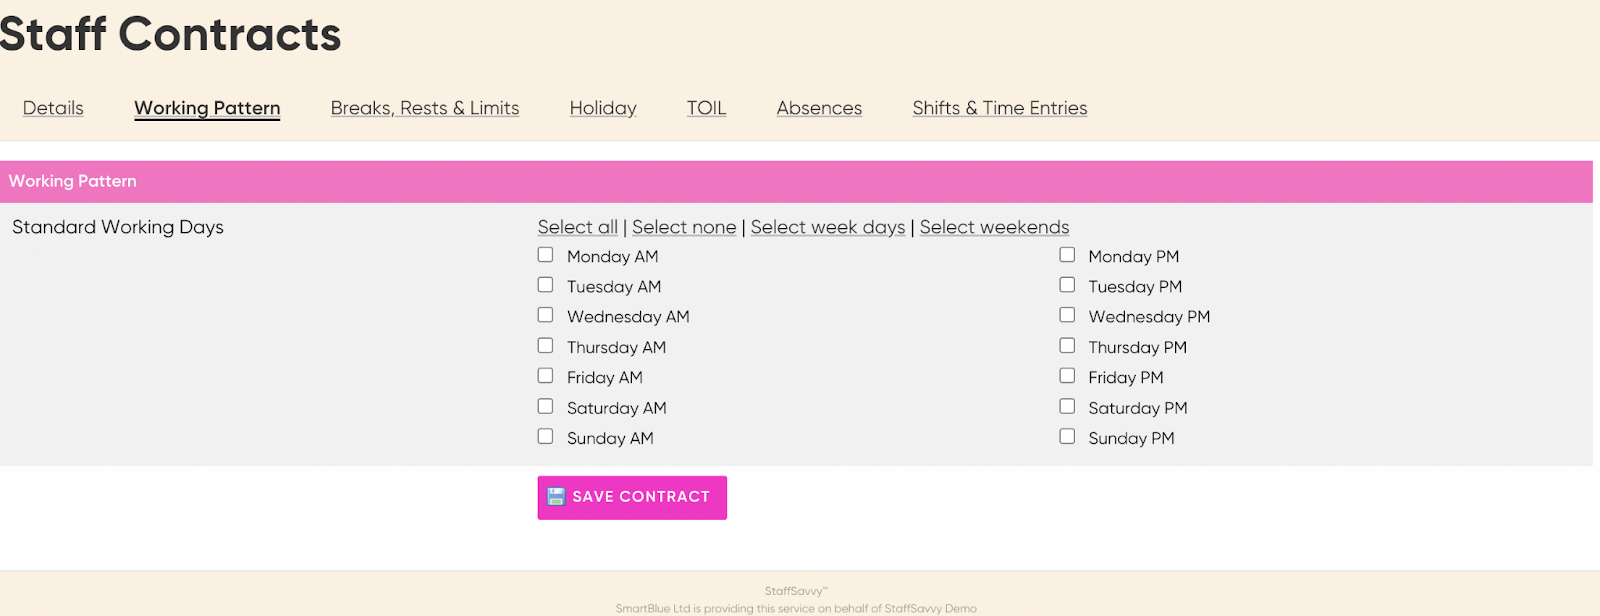Open the Details tab
The image size is (1600, 616).
(53, 108)
